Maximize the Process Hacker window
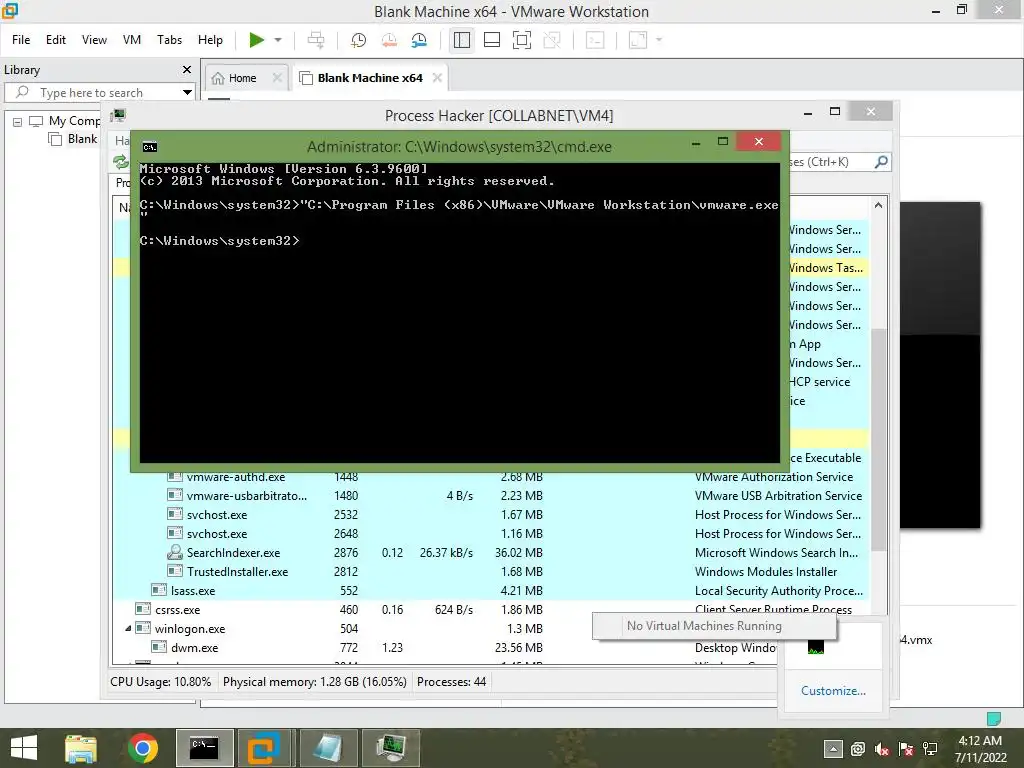Screen dimensions: 1024x768 835,112
